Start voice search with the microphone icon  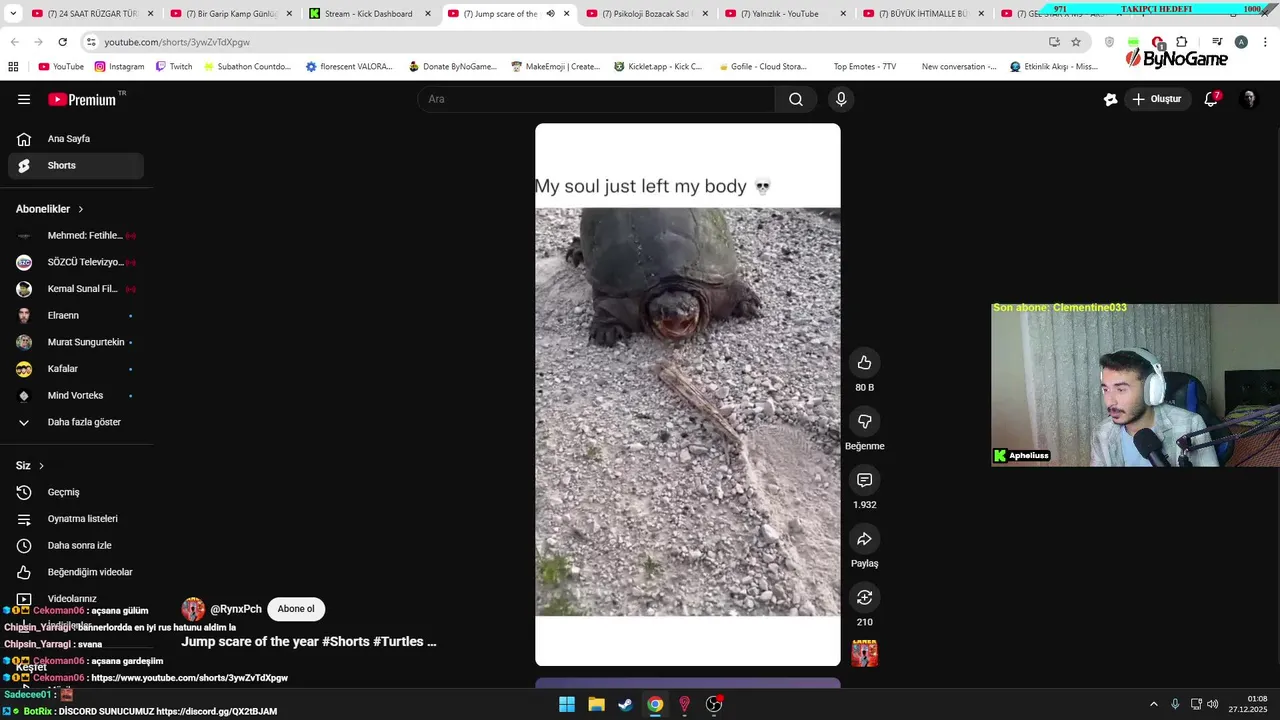[841, 99]
